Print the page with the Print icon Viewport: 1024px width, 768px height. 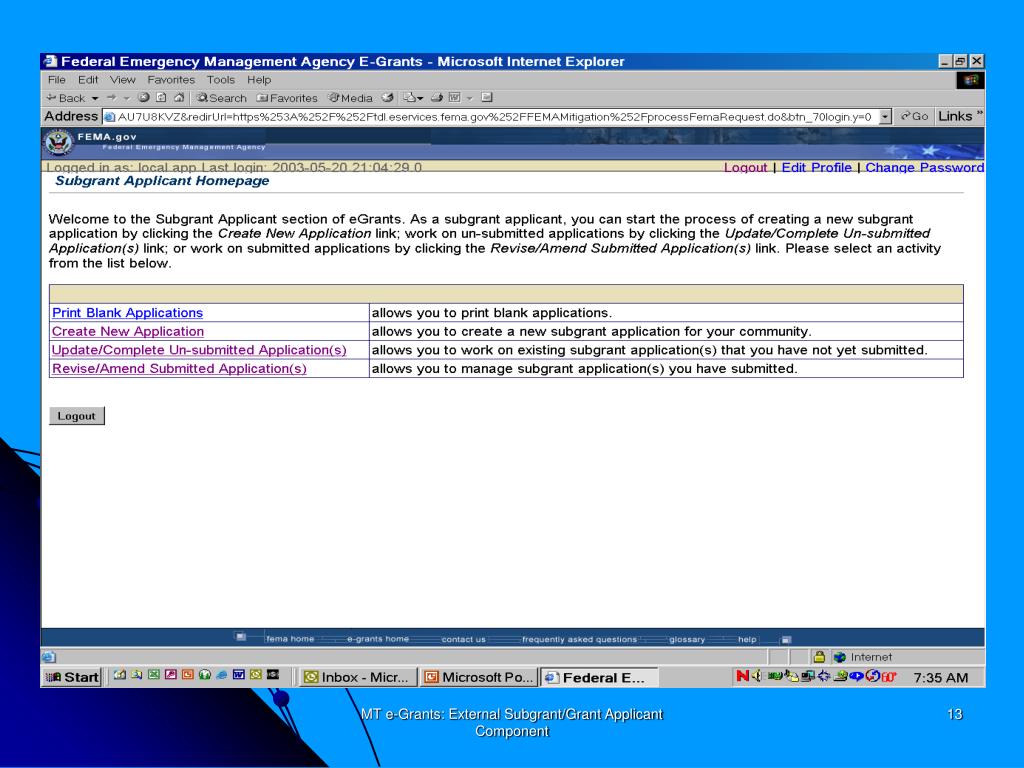pos(437,97)
